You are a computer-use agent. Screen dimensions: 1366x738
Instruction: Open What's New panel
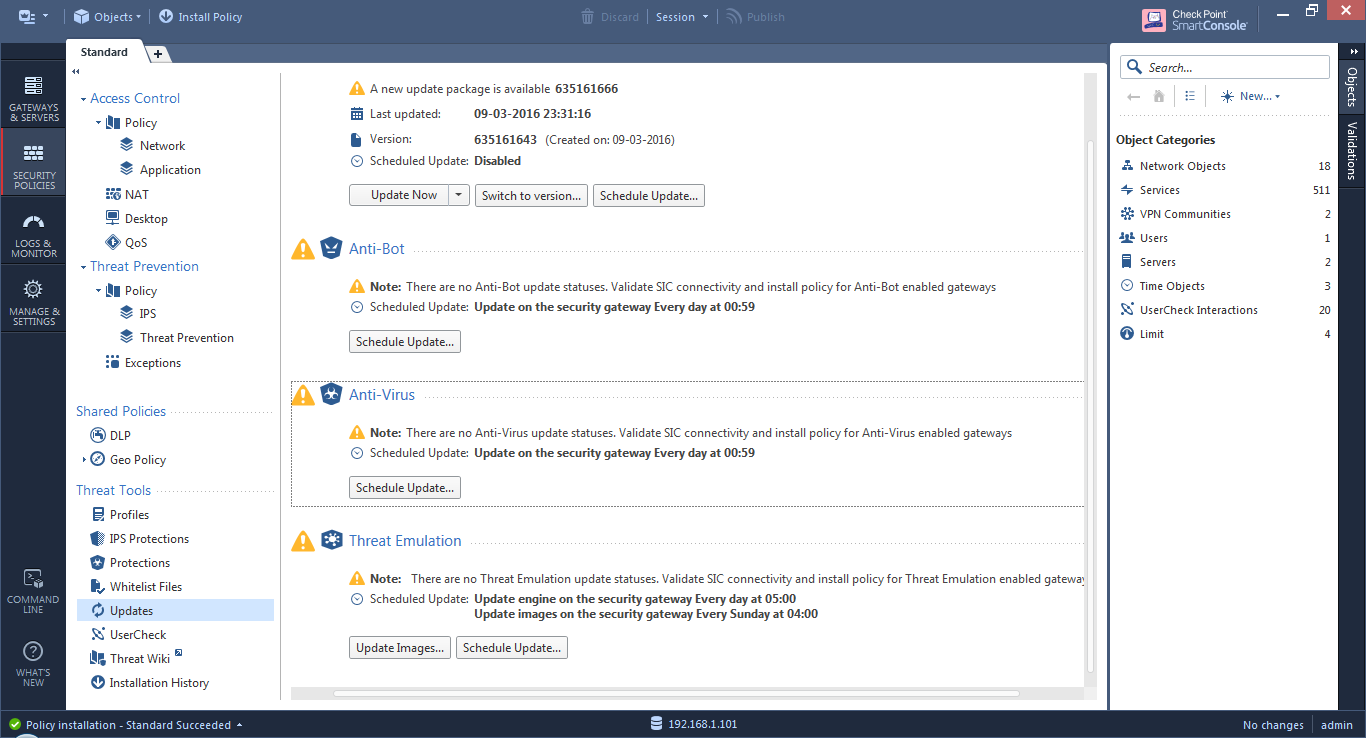click(x=33, y=663)
